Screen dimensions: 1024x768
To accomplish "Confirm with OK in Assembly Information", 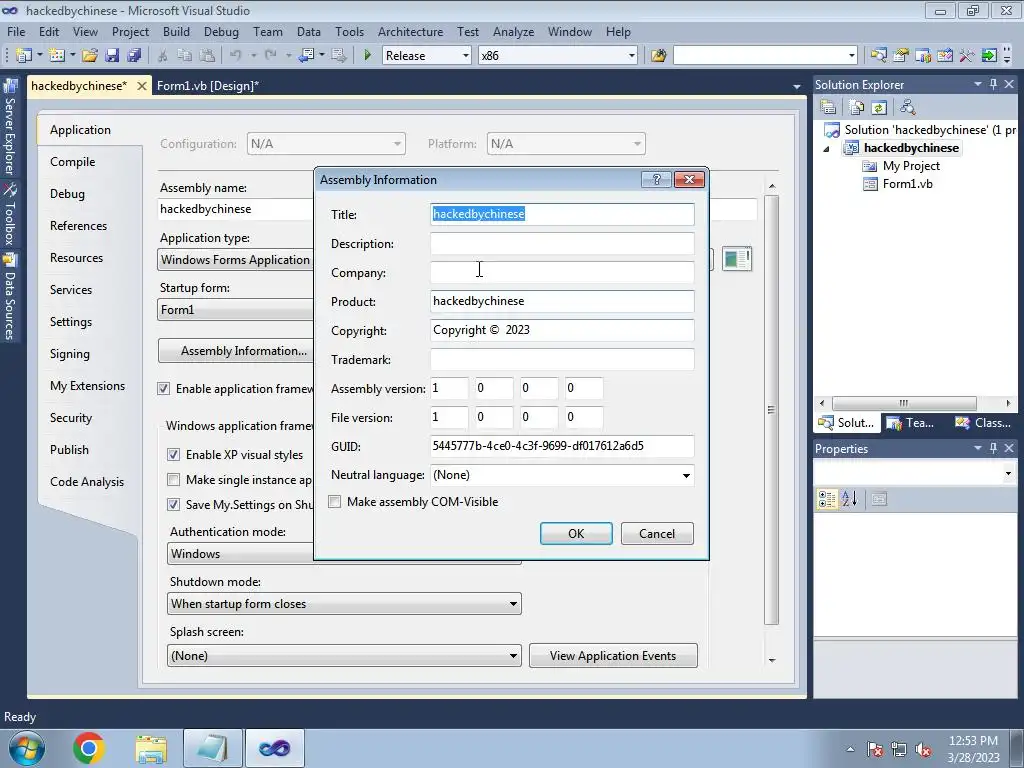I will click(576, 534).
